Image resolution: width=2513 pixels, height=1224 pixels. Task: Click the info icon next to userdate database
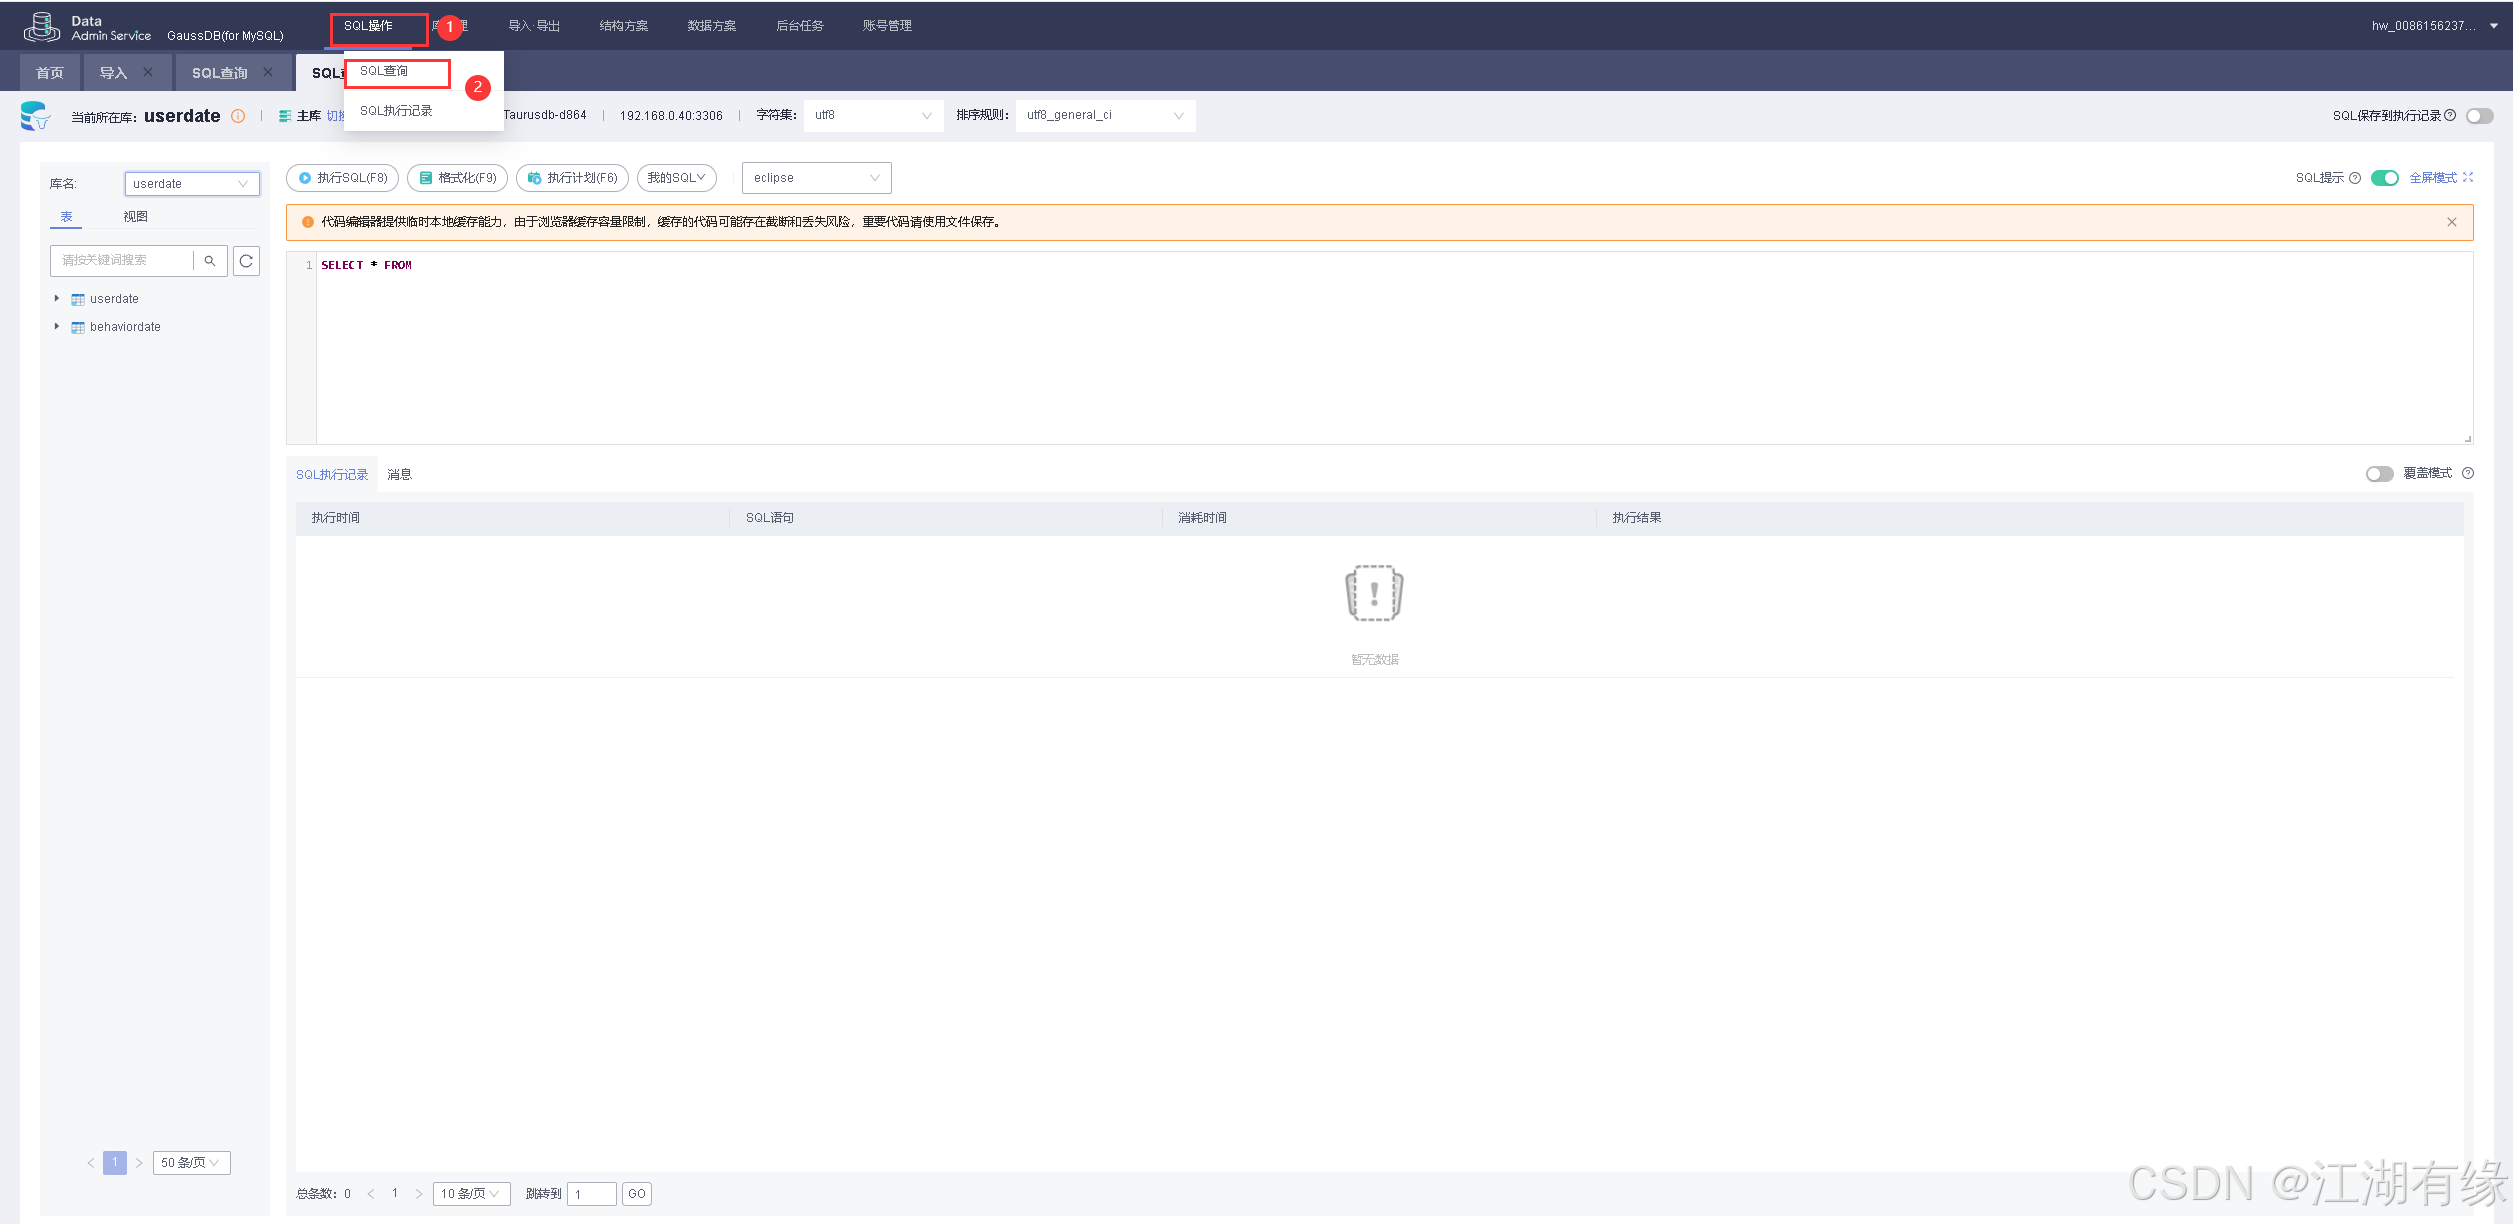click(x=238, y=116)
